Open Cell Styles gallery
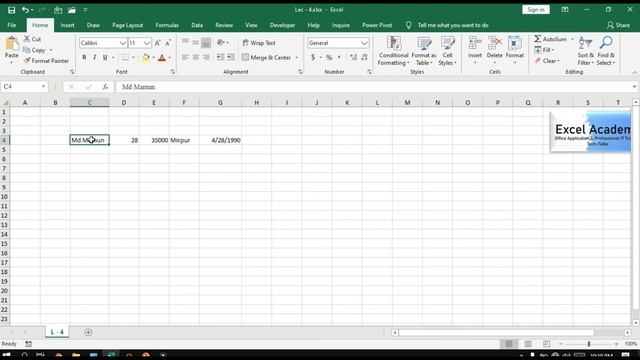640x360 pixels. 447,51
